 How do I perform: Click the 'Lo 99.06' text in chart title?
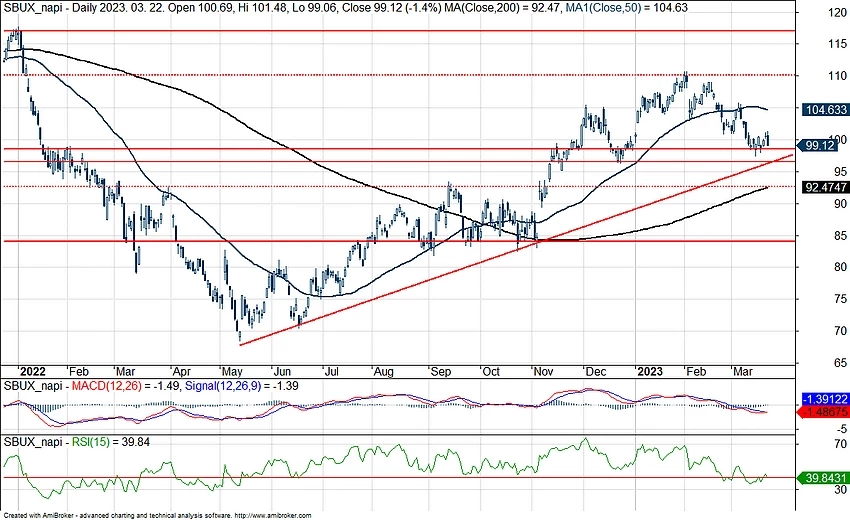point(313,8)
